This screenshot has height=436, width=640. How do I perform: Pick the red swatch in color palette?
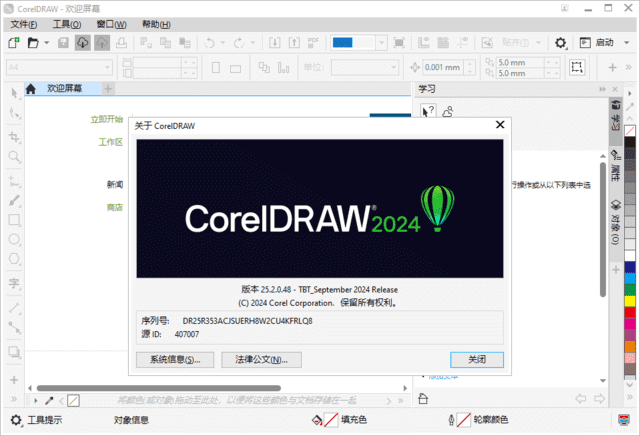630,312
